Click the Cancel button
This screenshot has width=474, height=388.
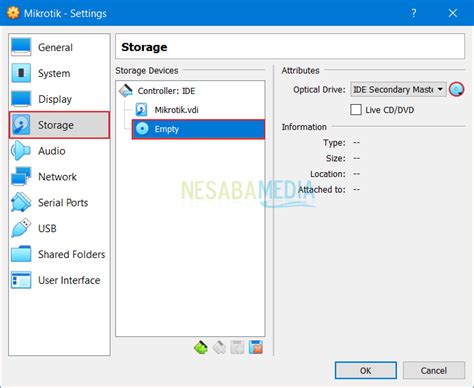point(434,370)
